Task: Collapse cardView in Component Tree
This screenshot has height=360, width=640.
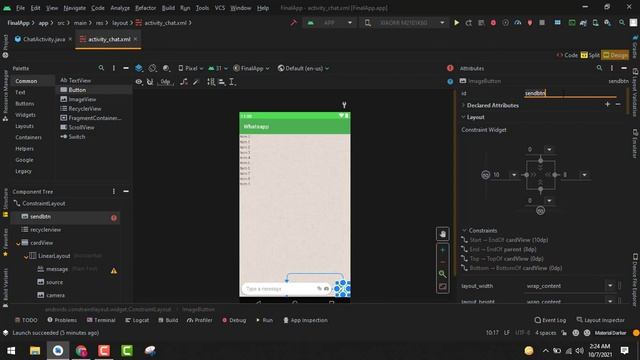Action: coord(18,243)
